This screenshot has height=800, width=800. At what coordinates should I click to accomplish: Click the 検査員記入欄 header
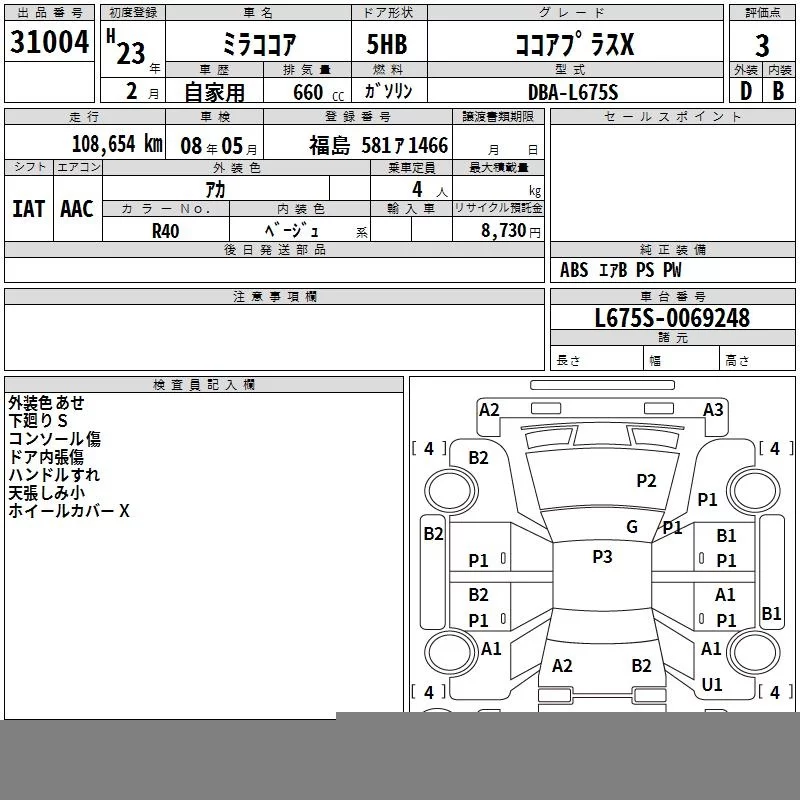[204, 385]
